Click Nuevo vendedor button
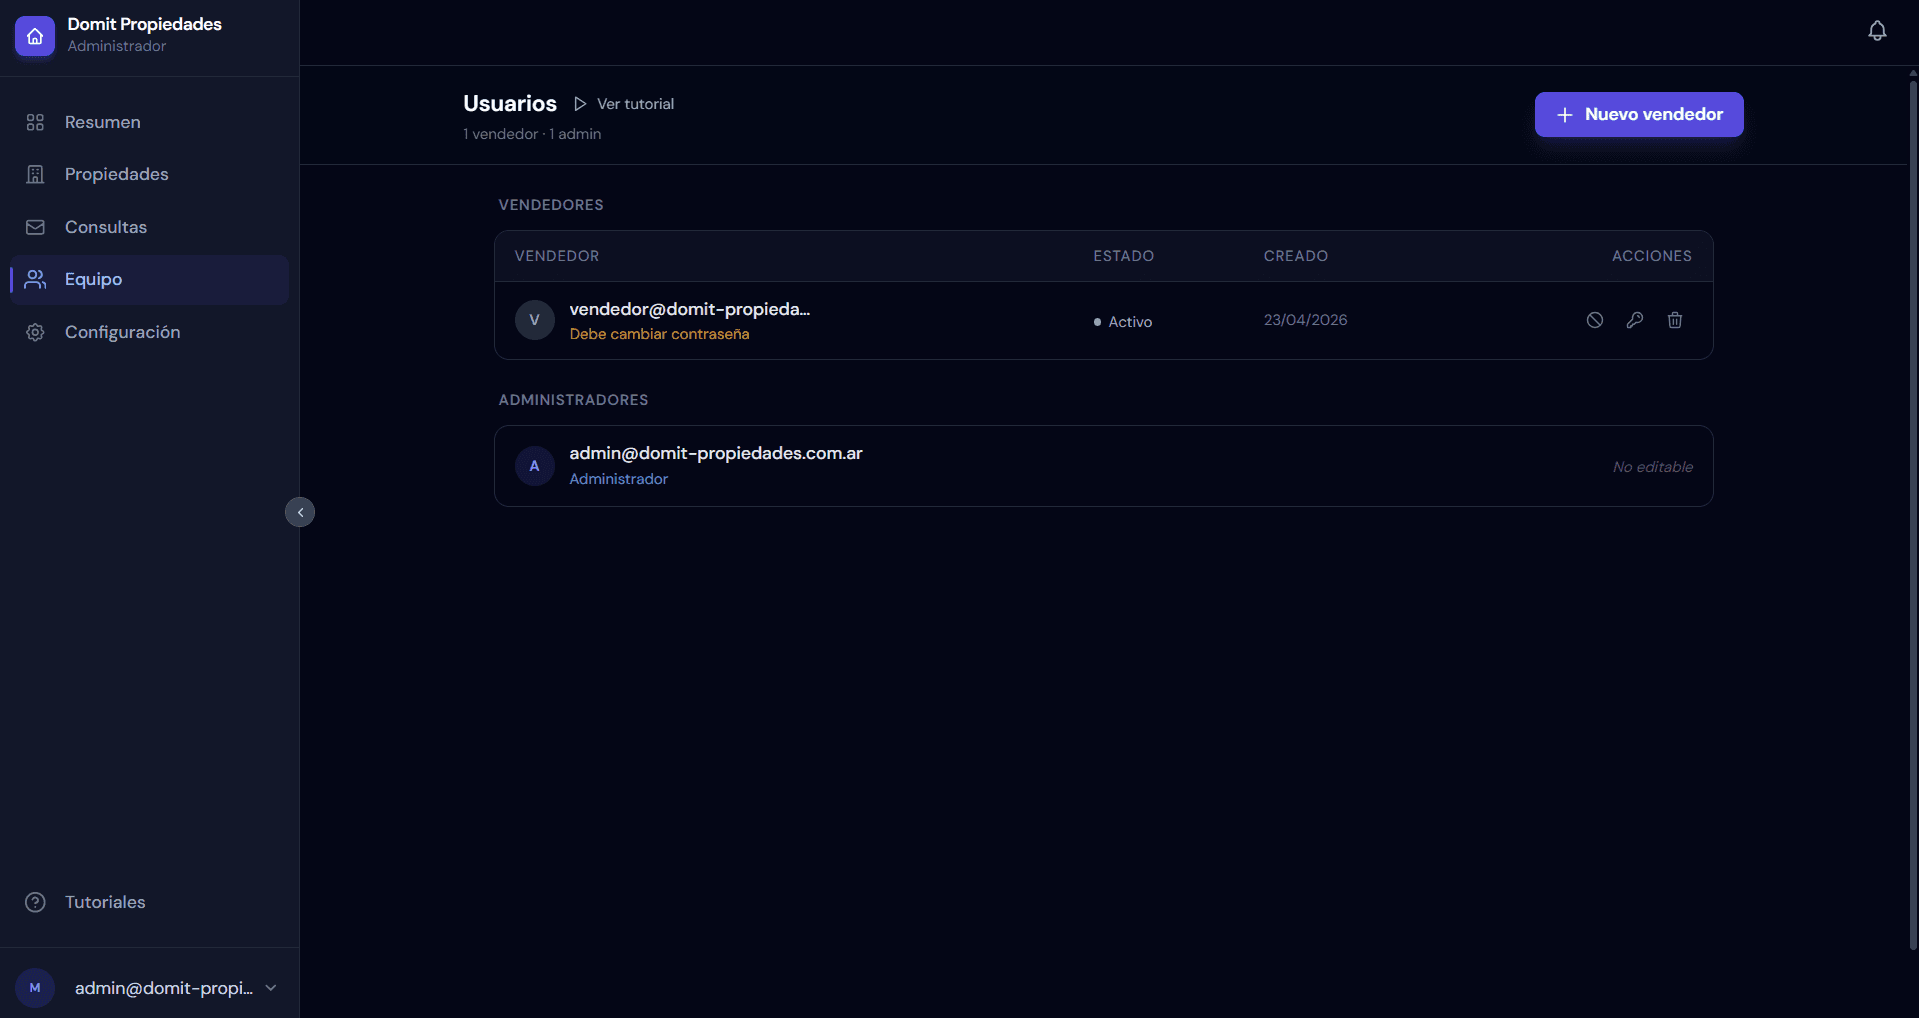Viewport: 1919px width, 1018px height. (1639, 114)
